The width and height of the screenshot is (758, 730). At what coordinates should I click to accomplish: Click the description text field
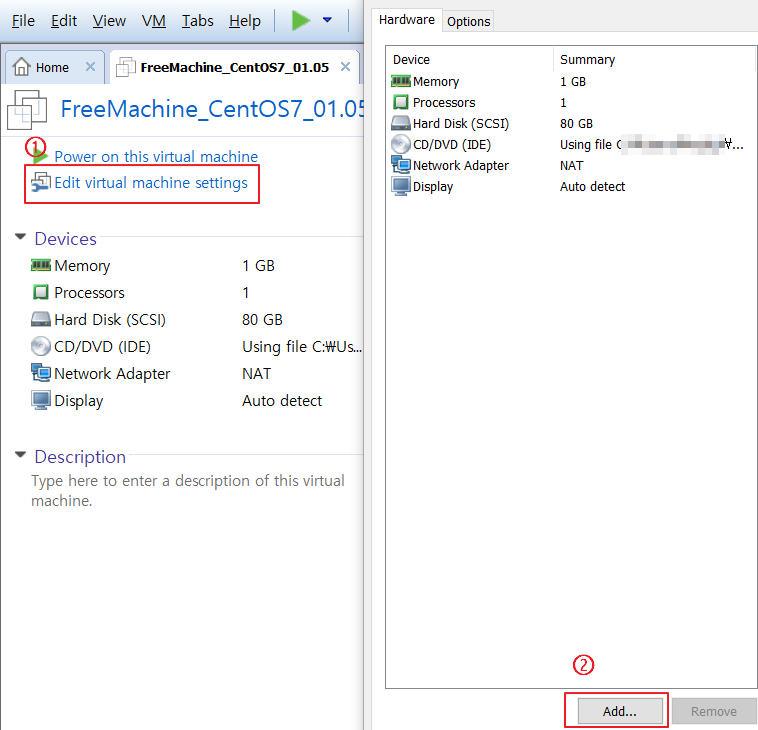point(188,490)
